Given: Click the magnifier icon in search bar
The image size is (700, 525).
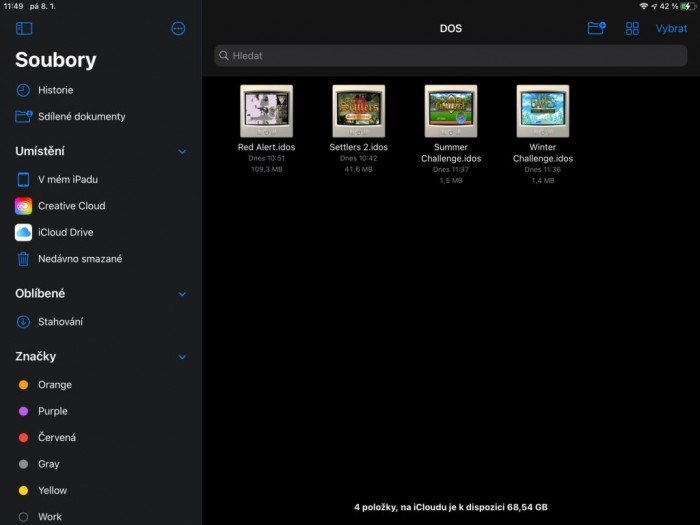Looking at the screenshot, I should 224,55.
